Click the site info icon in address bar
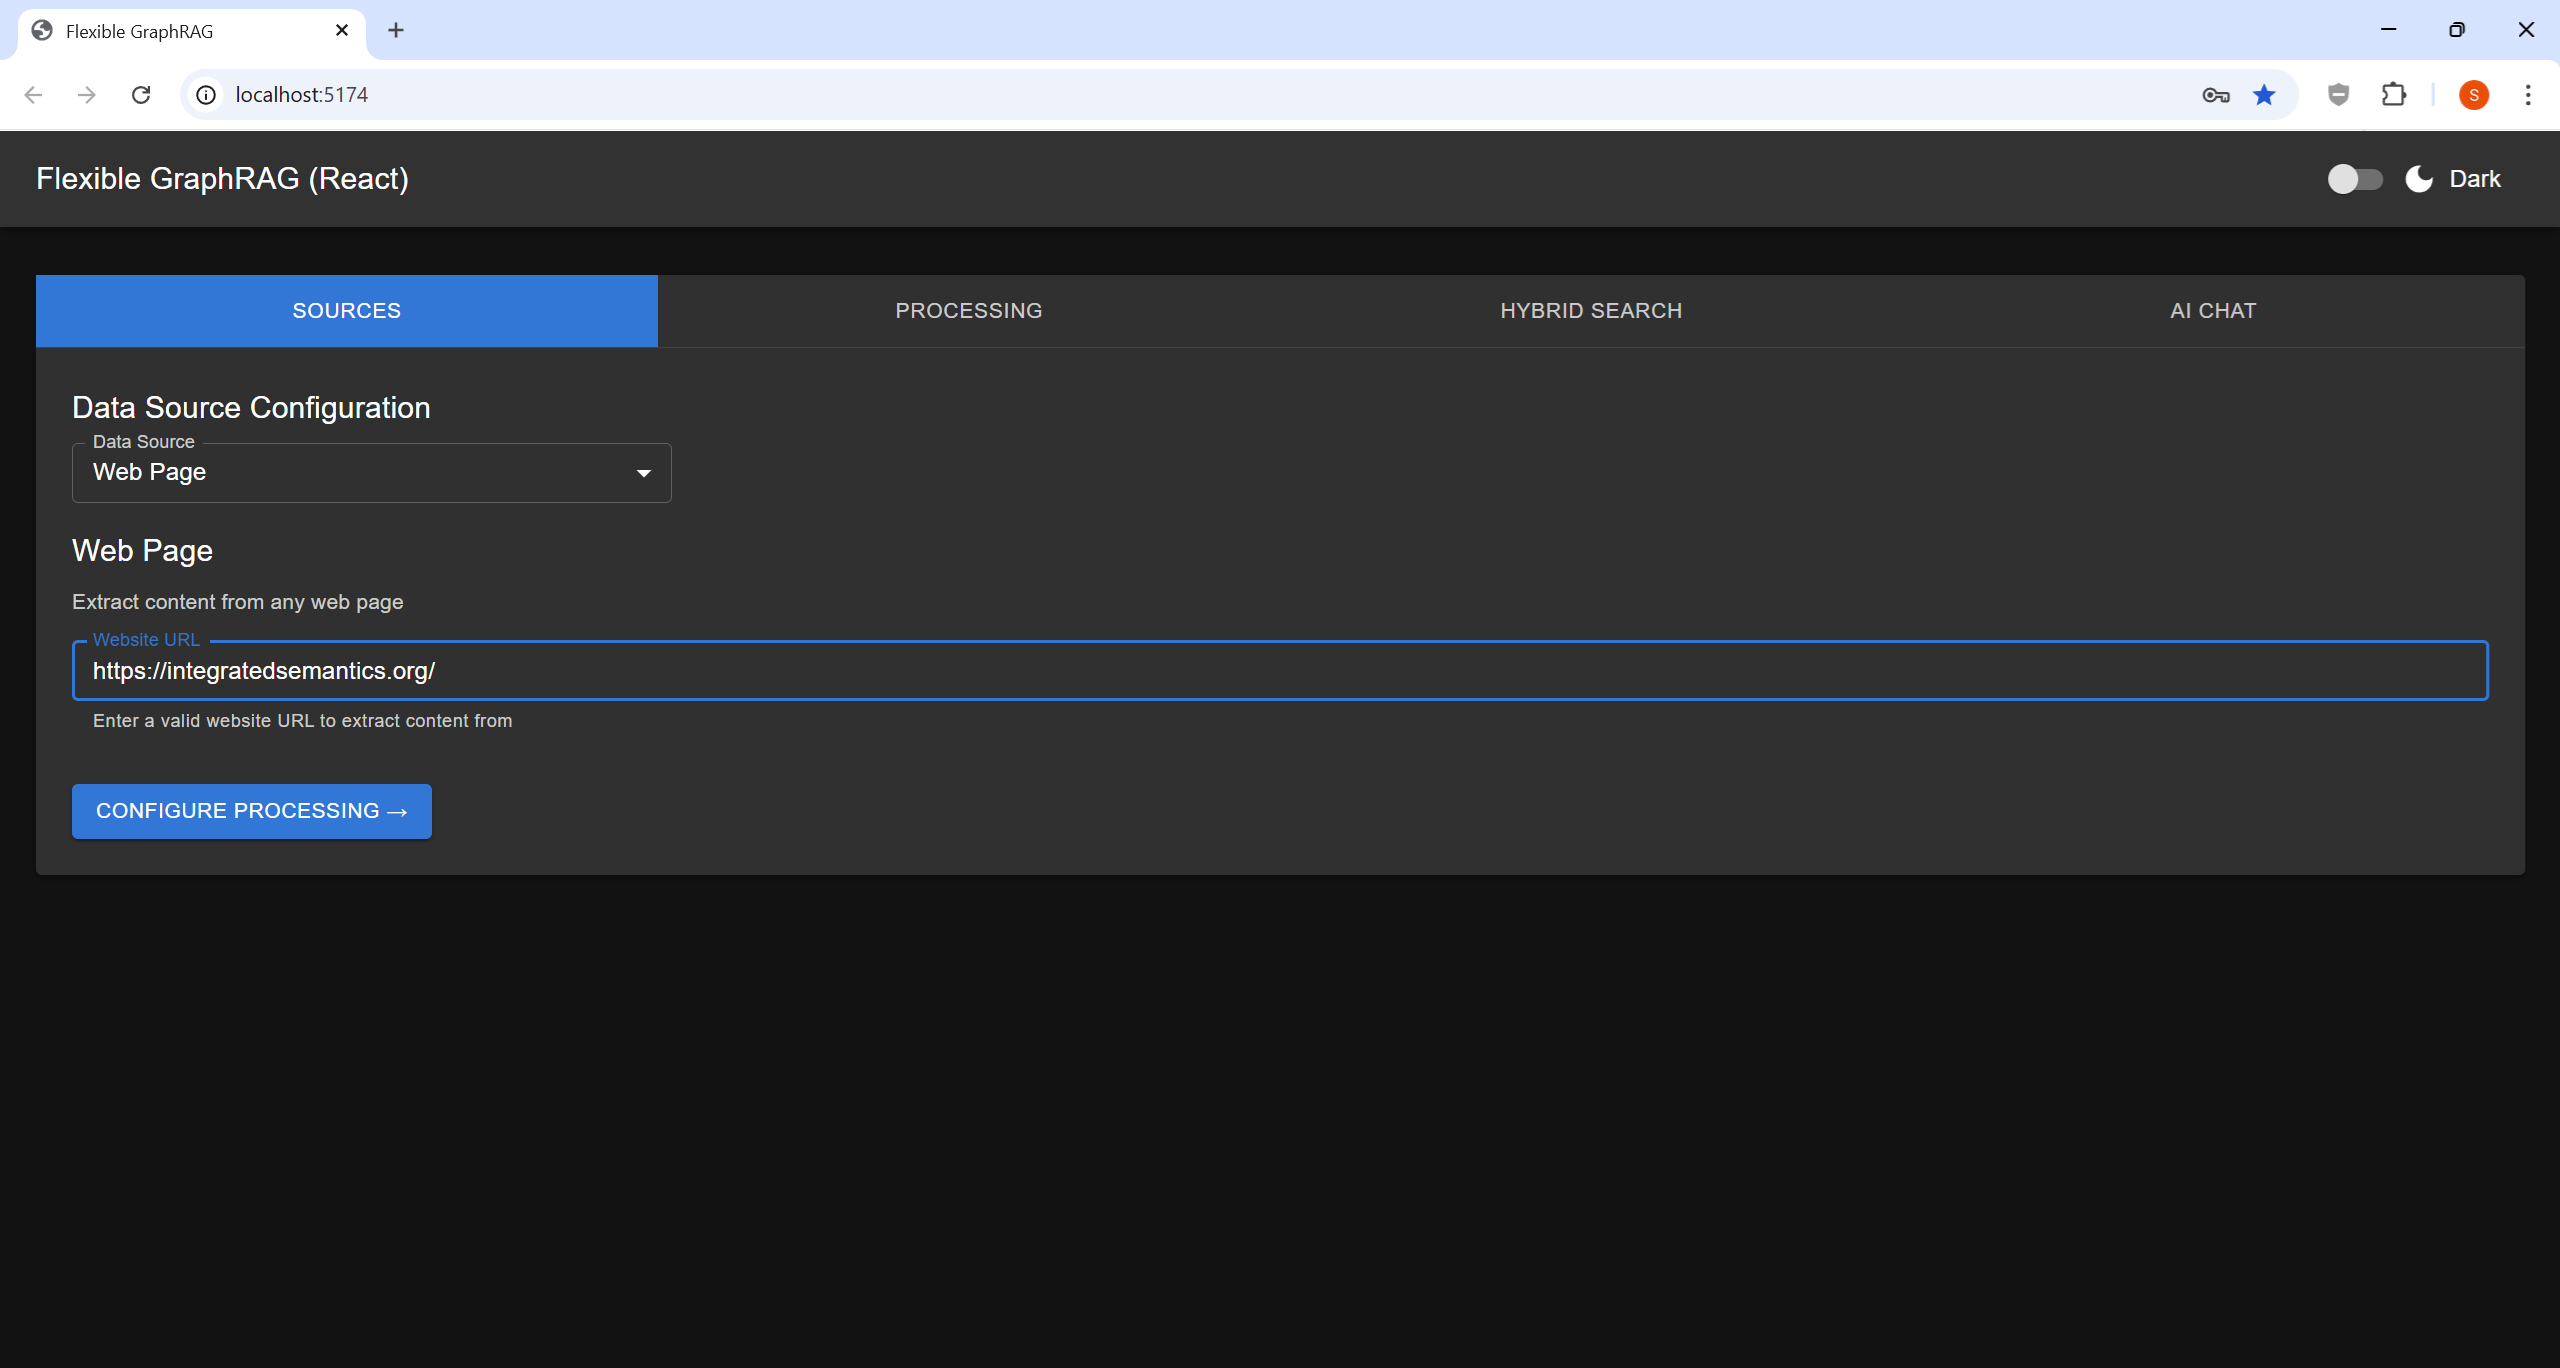Image resolution: width=2560 pixels, height=1368 pixels. [x=206, y=94]
